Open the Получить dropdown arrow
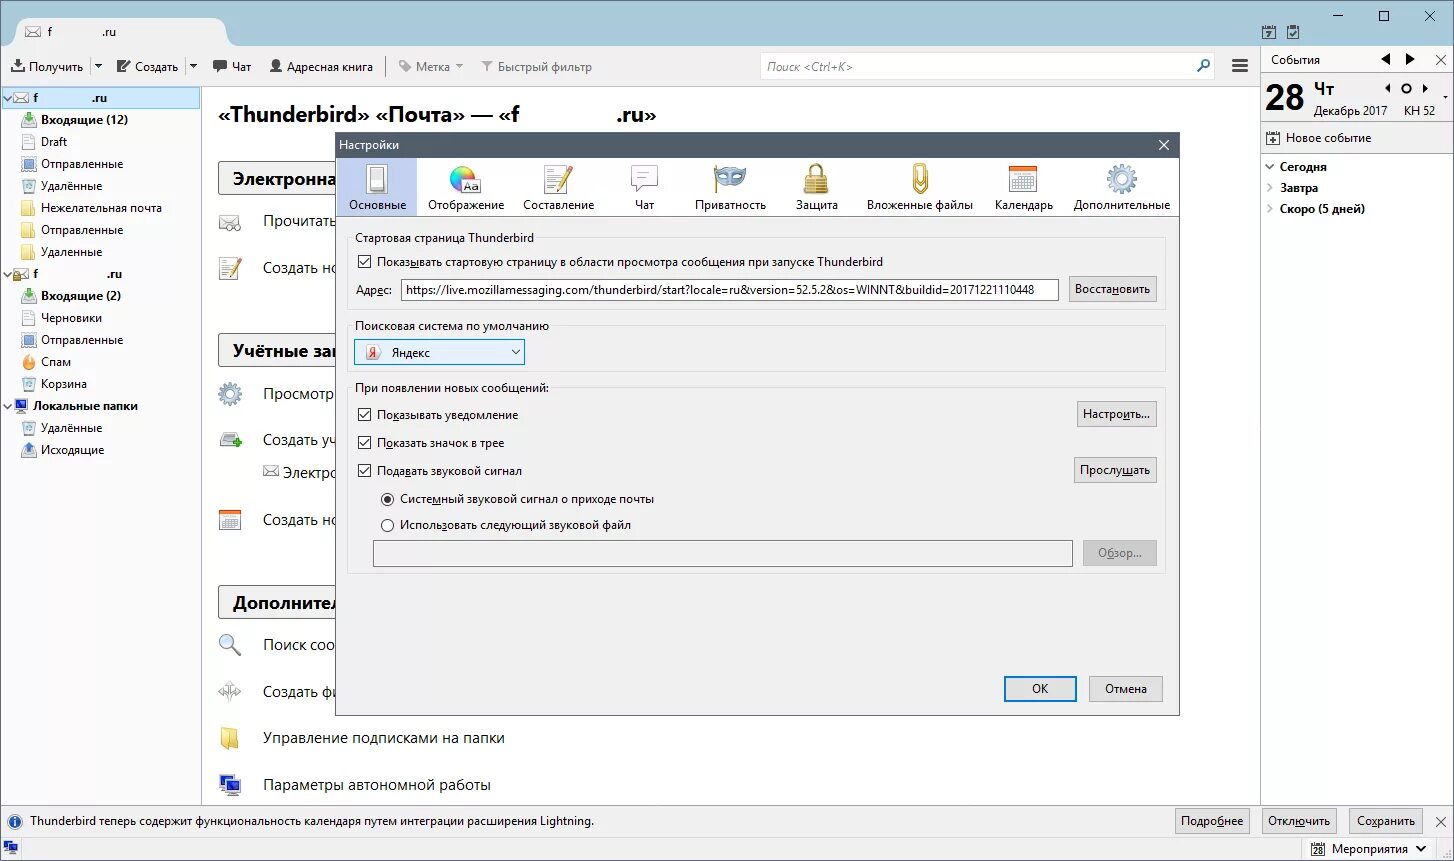 pyautogui.click(x=98, y=67)
